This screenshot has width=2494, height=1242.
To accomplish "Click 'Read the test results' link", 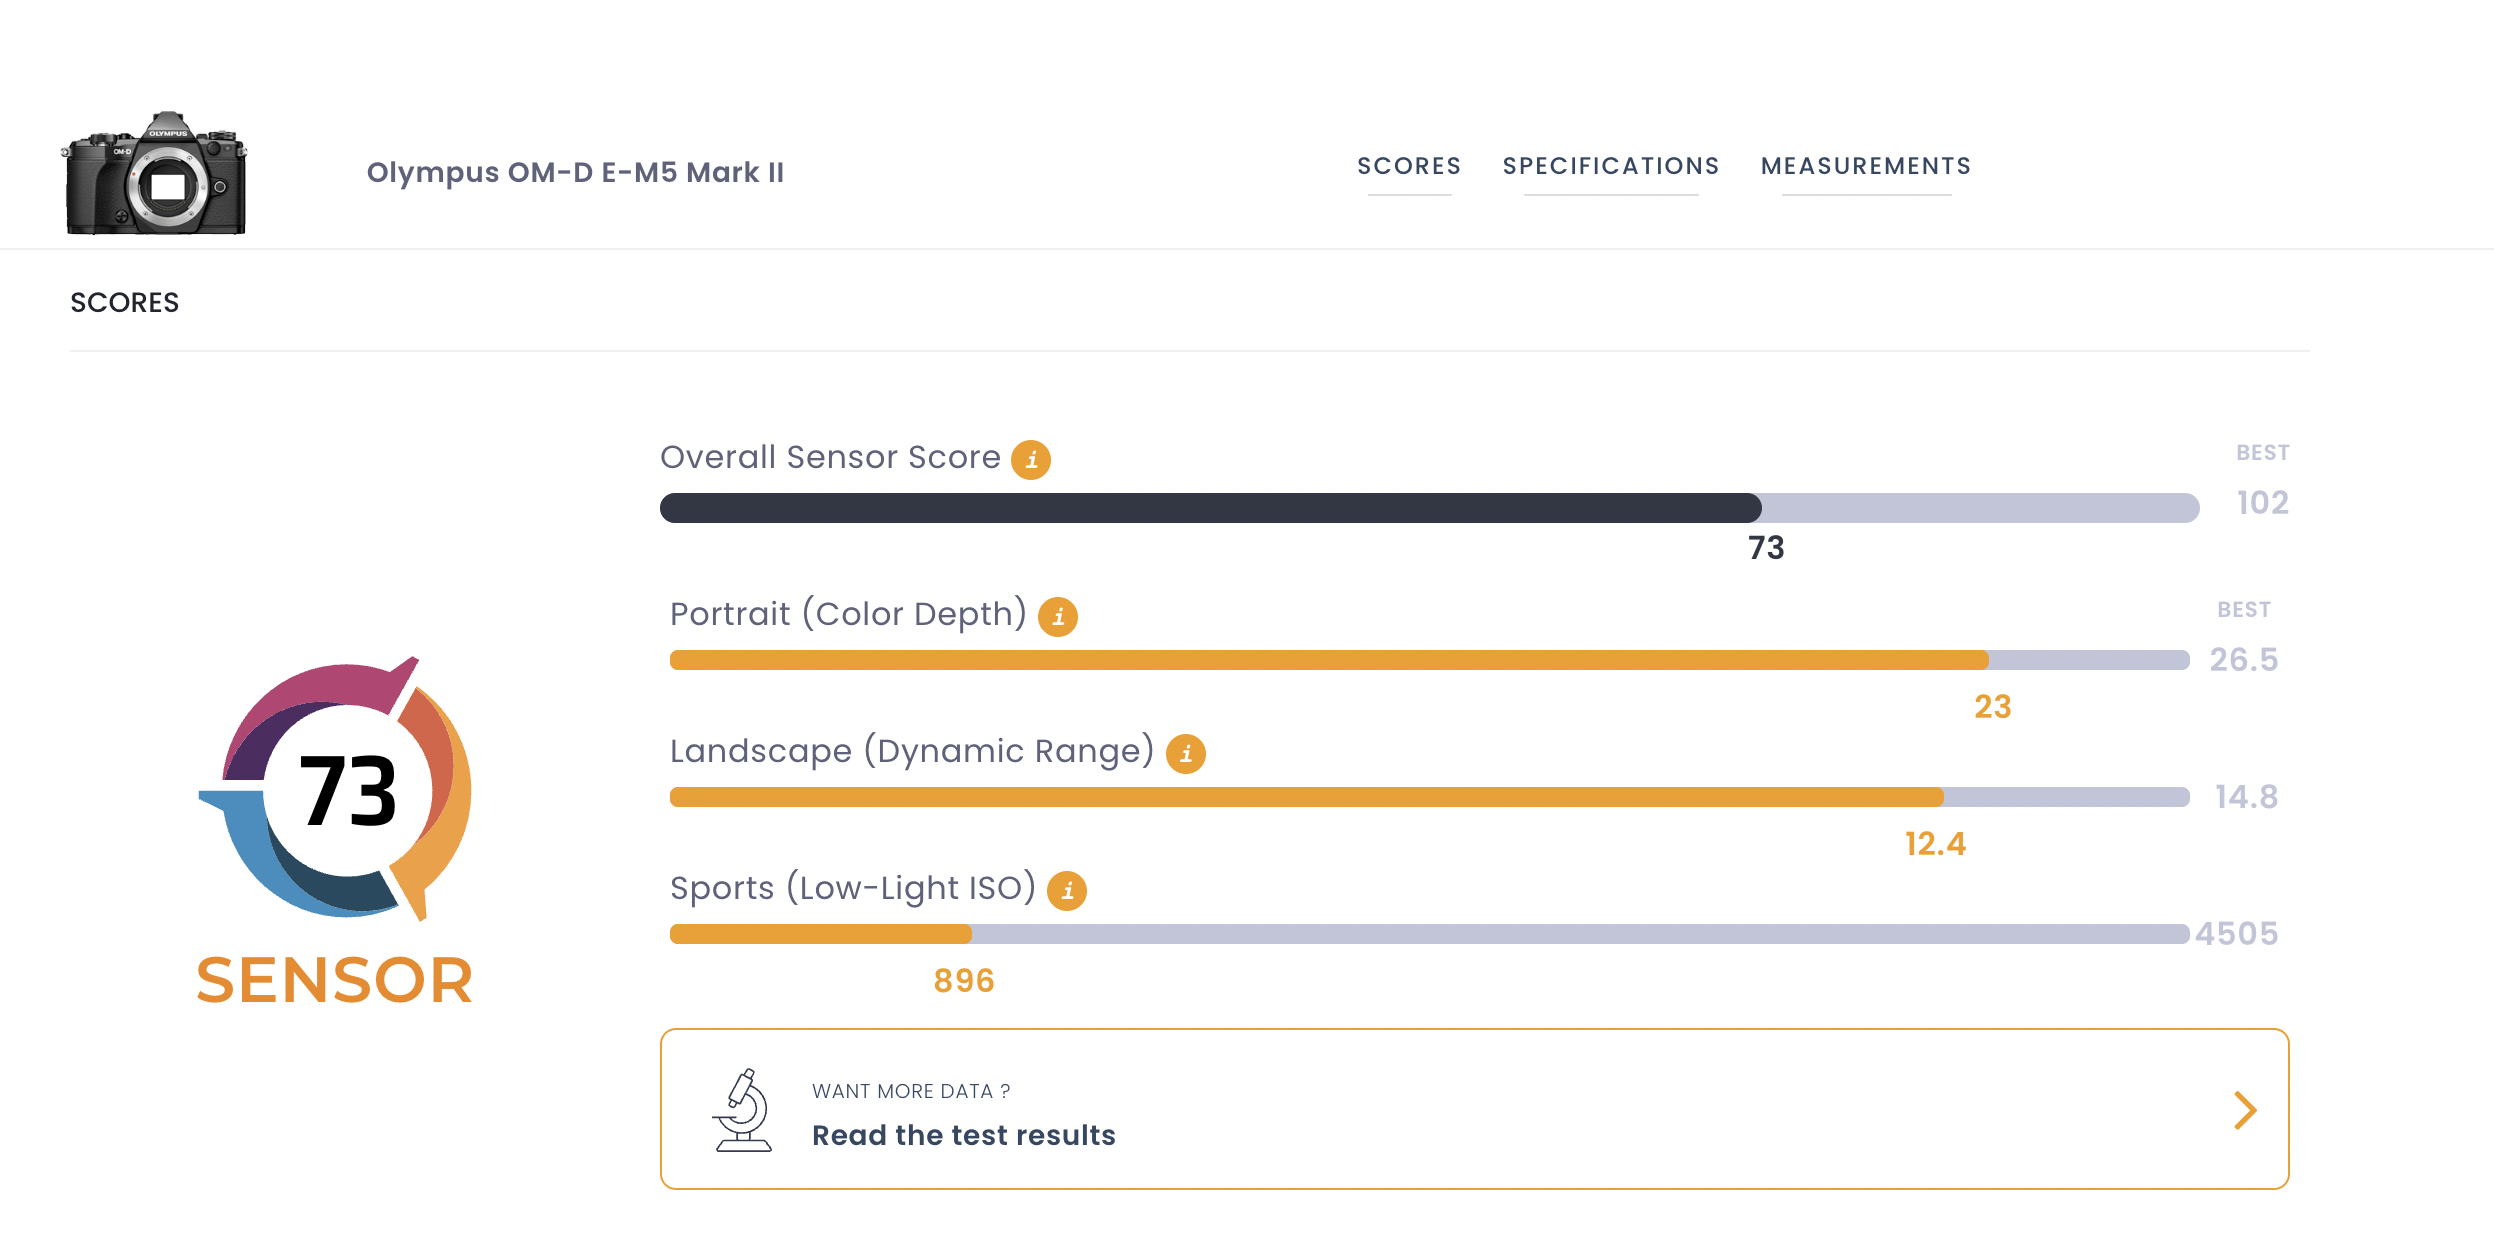I will click(x=963, y=1135).
